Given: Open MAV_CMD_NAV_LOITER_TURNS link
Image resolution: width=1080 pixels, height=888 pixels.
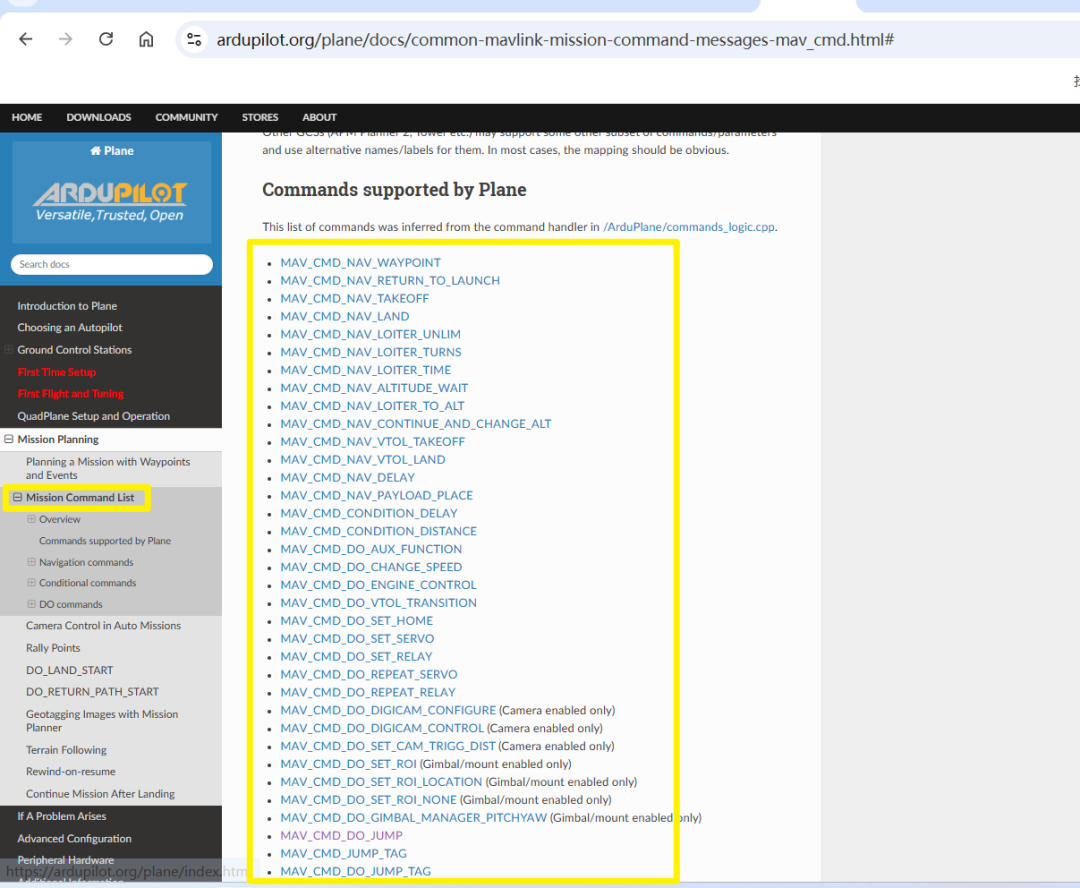Looking at the screenshot, I should coord(371,352).
